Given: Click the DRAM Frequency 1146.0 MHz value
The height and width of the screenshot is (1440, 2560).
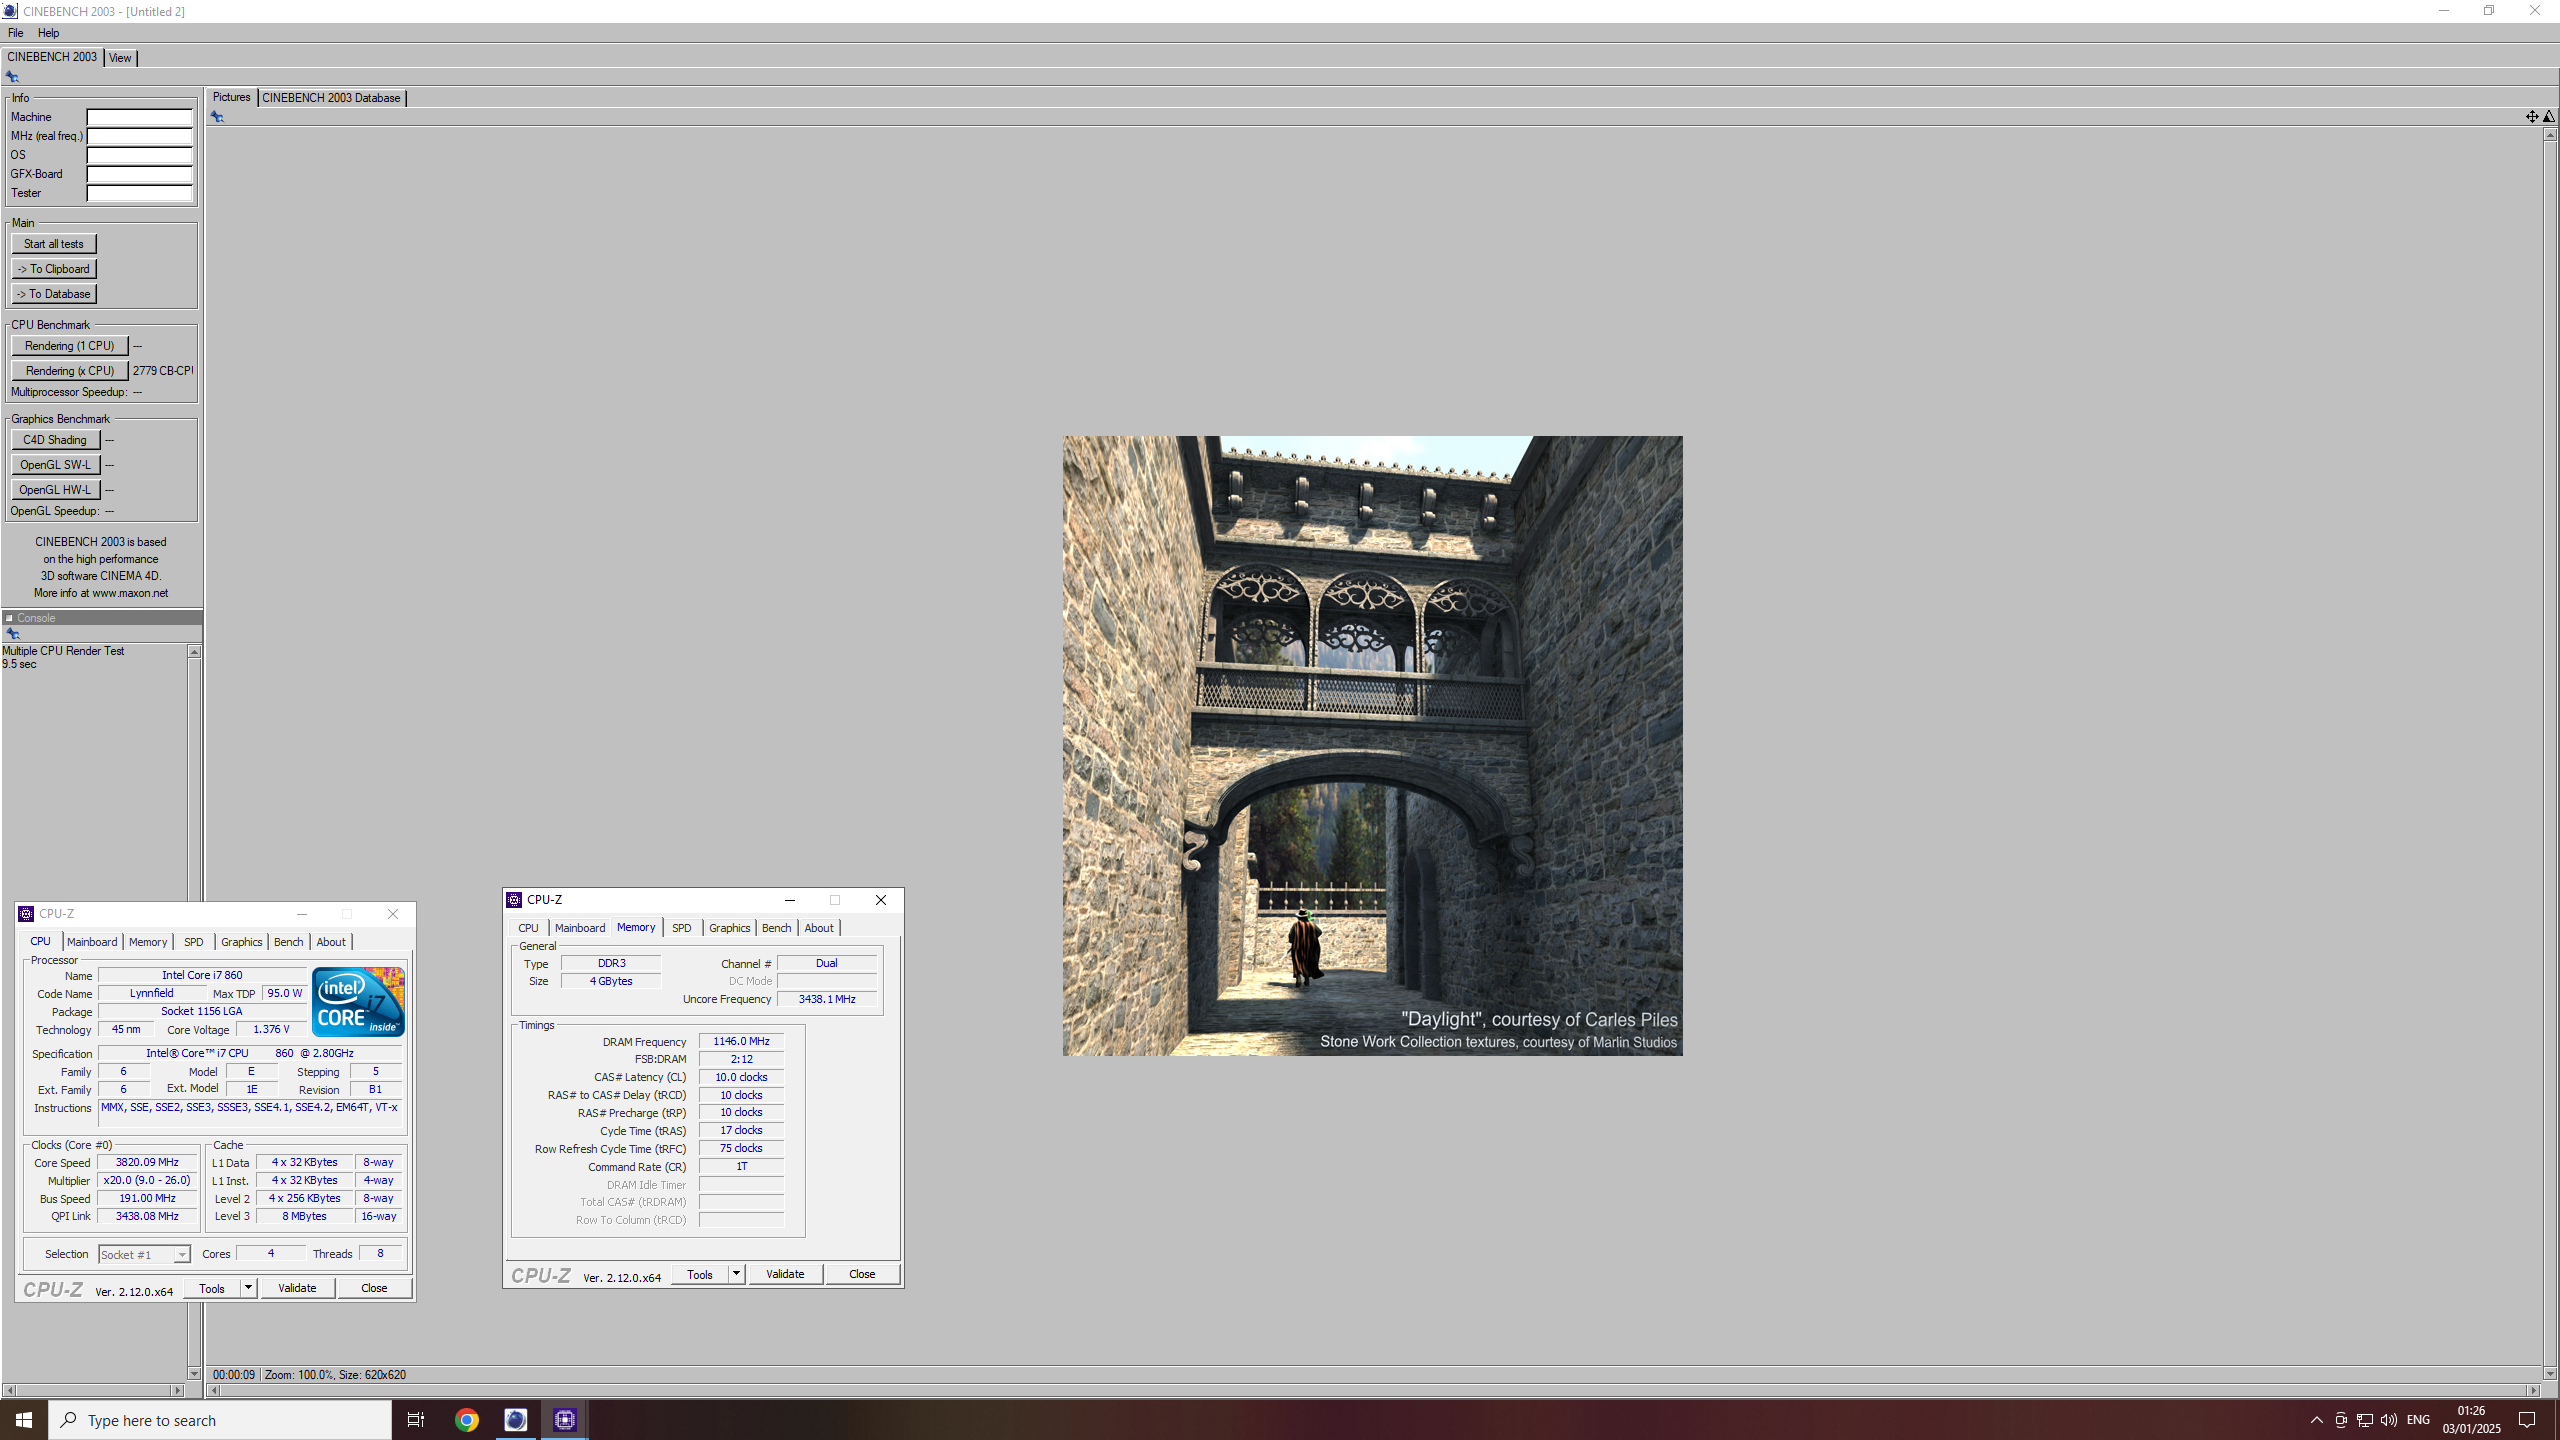Looking at the screenshot, I should (741, 1041).
